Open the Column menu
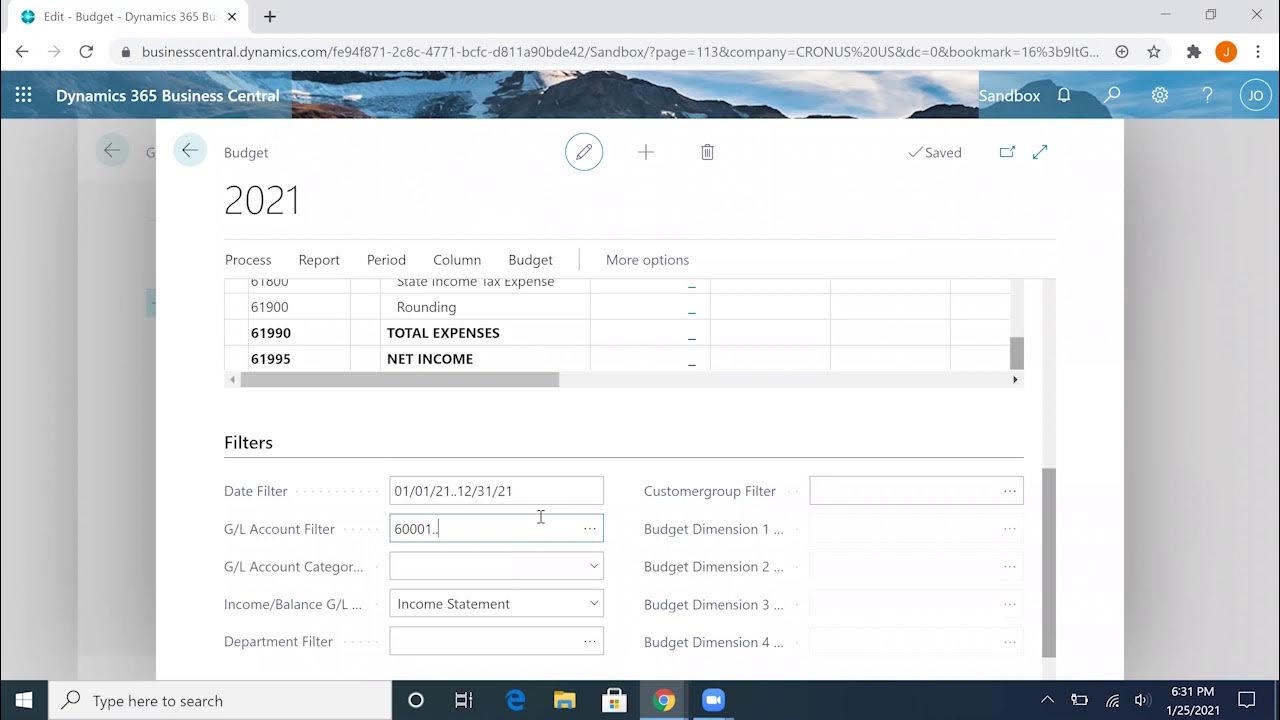Image resolution: width=1280 pixels, height=720 pixels. 457,260
